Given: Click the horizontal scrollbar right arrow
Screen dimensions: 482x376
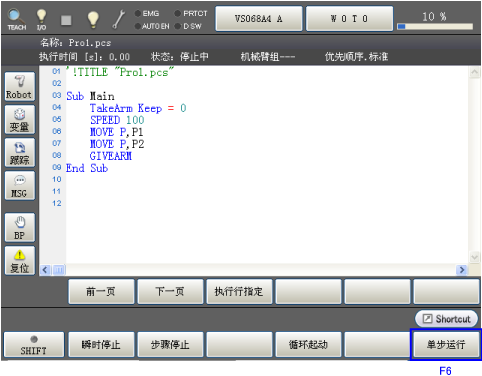Looking at the screenshot, I should coord(462,270).
